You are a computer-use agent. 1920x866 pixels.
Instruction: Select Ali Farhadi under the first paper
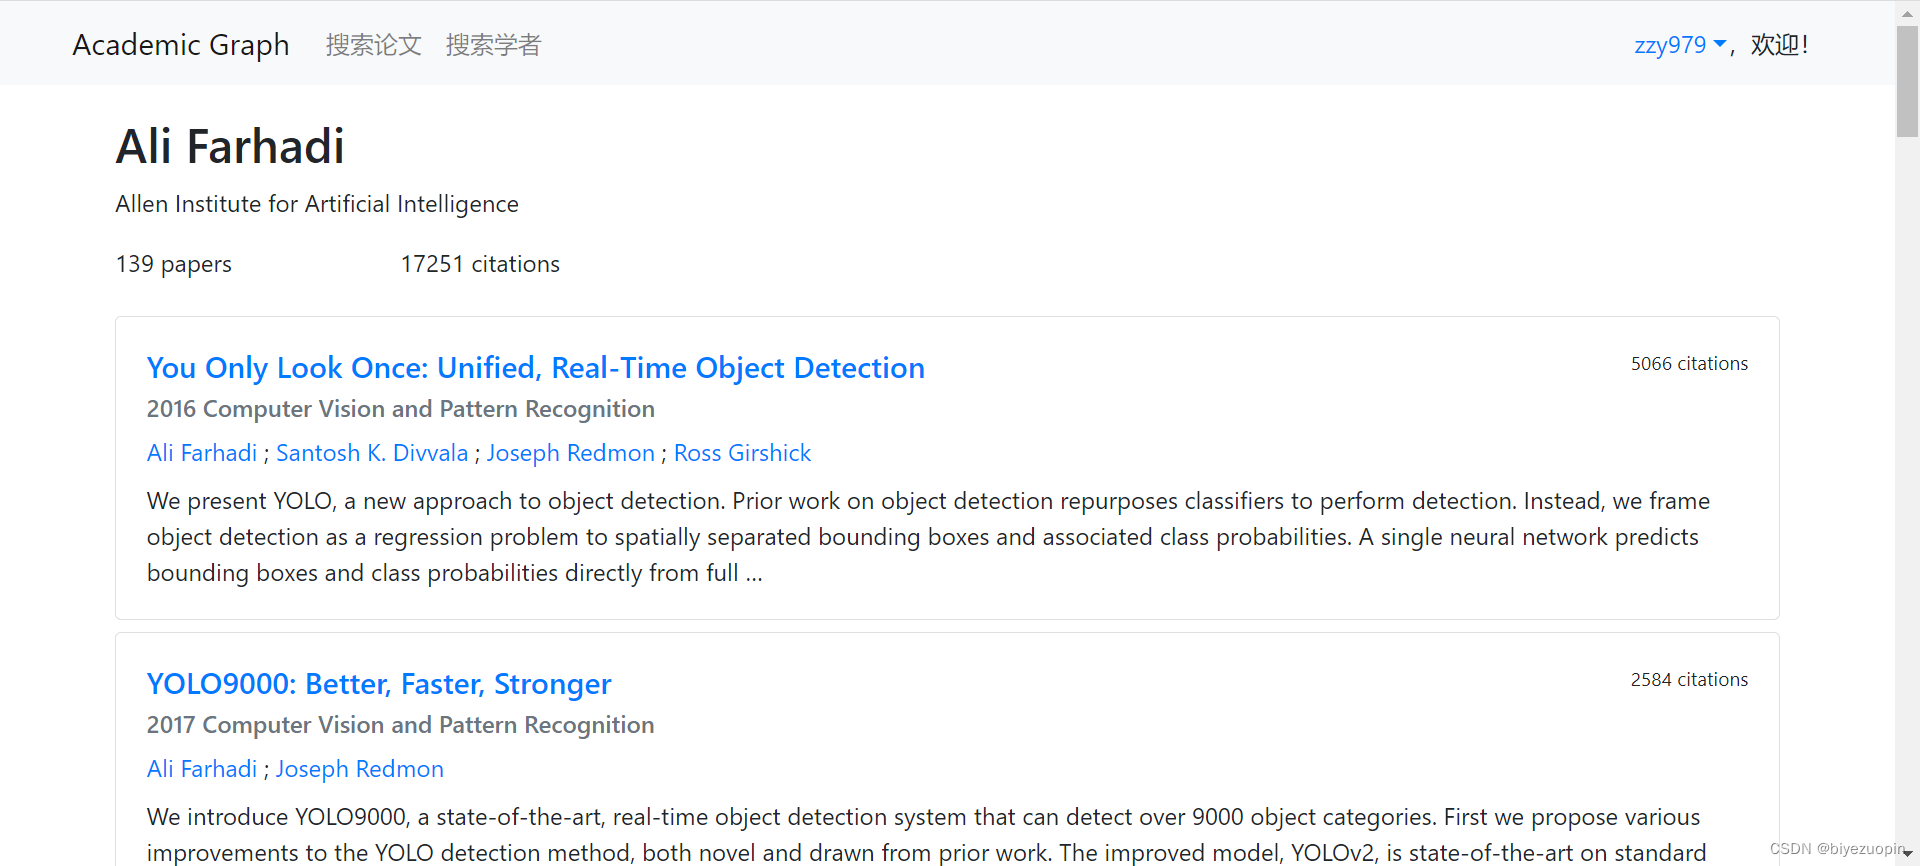(x=202, y=453)
